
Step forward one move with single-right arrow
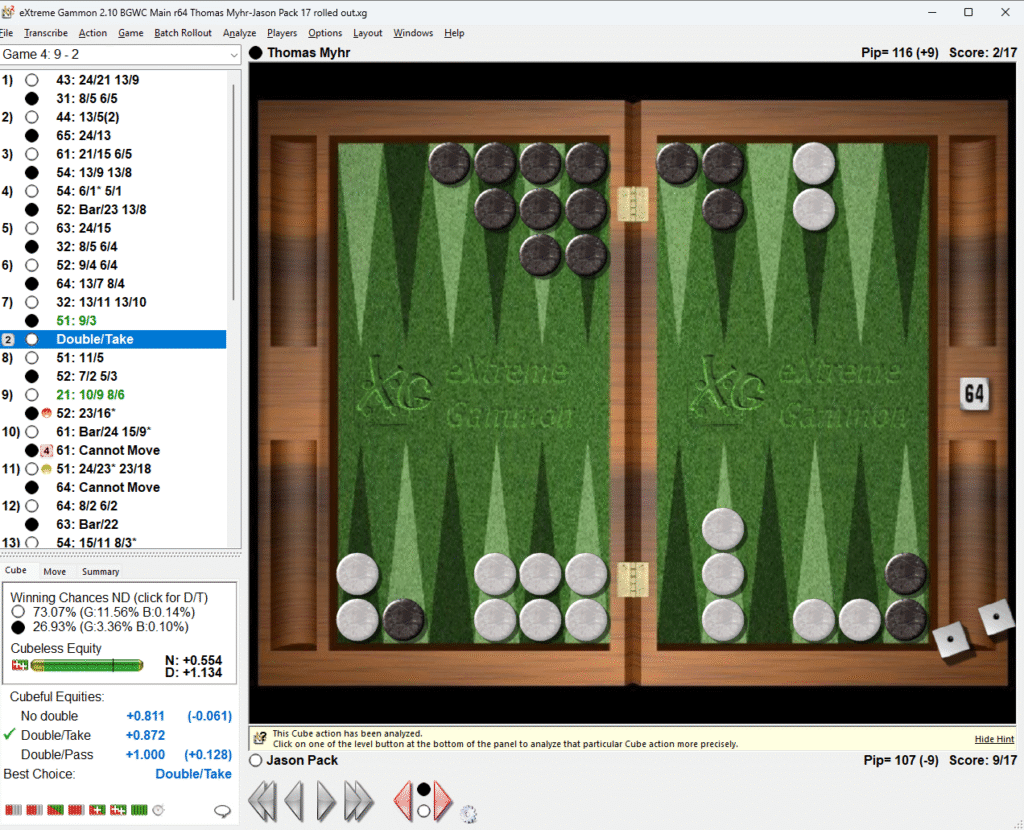[326, 801]
